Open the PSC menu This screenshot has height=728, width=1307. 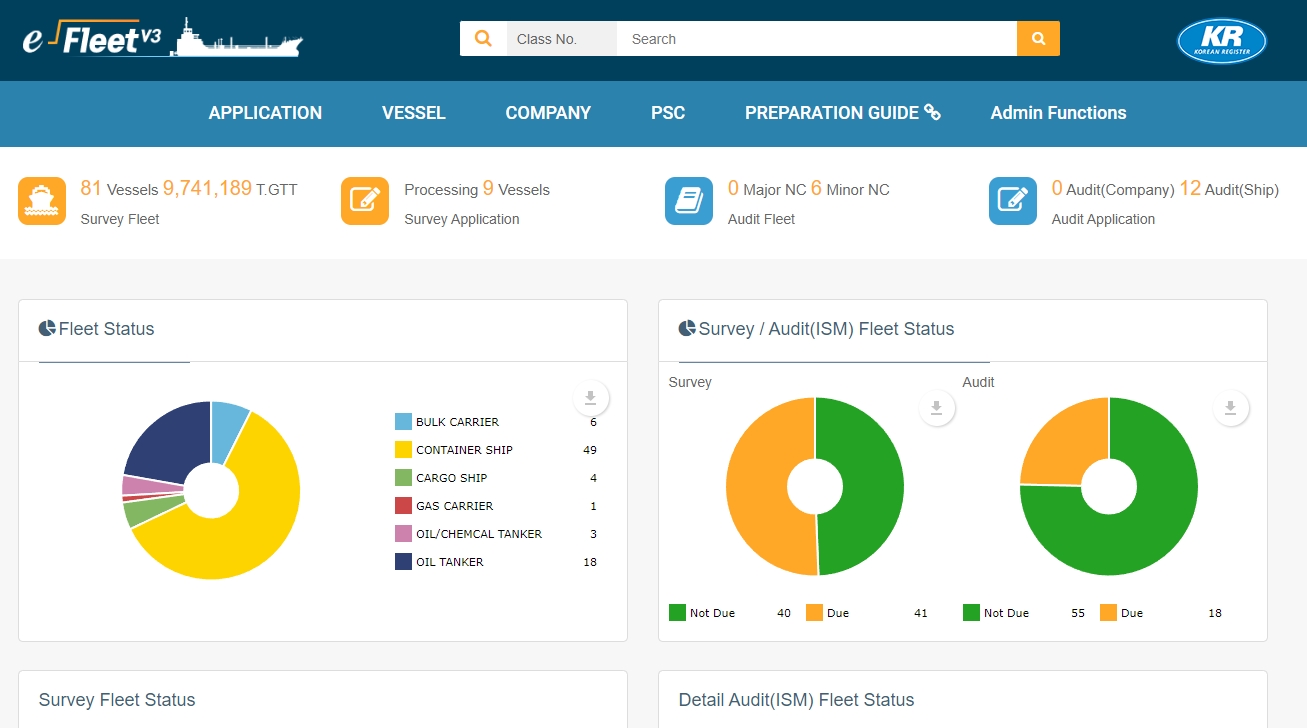(668, 113)
